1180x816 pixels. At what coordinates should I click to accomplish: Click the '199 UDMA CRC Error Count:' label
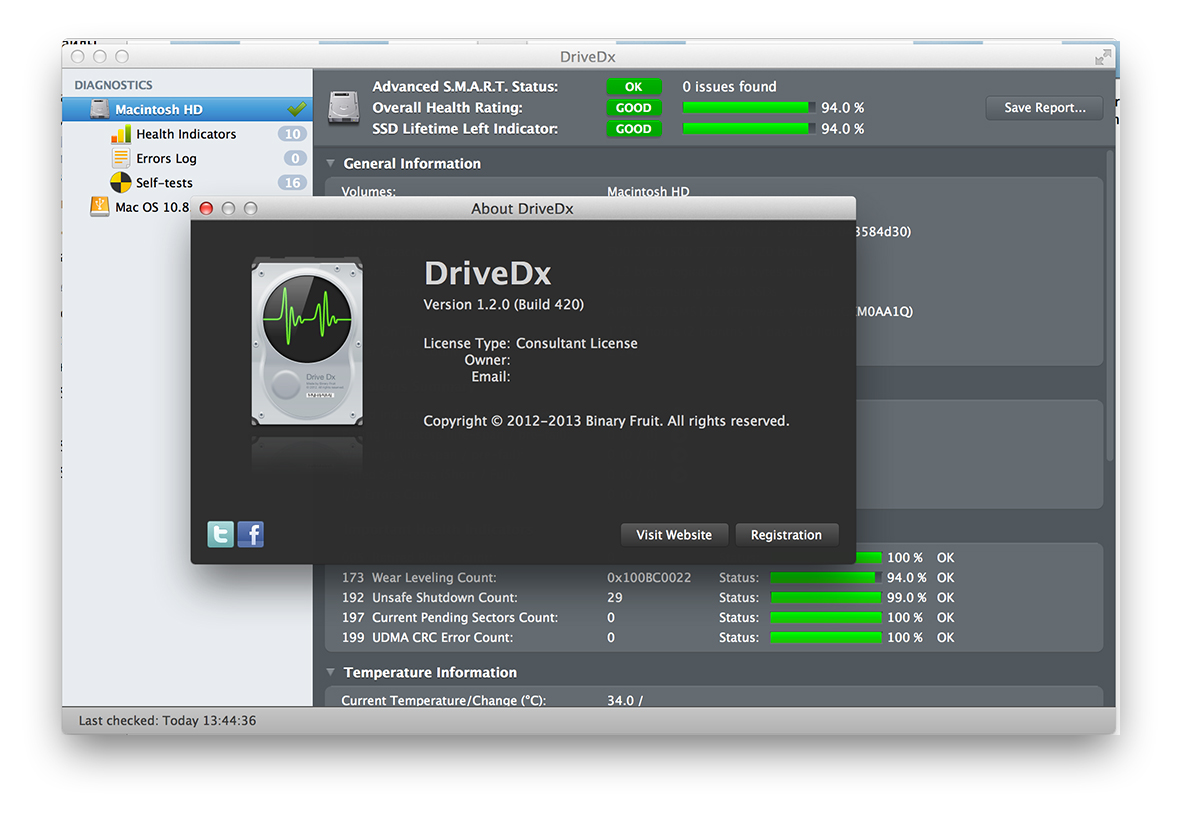[x=427, y=638]
